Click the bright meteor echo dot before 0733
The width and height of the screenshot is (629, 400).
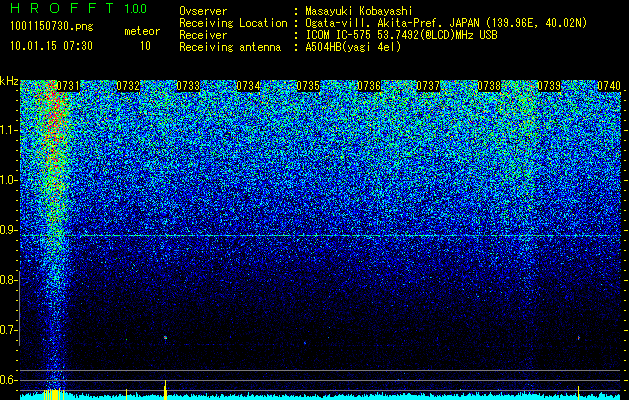click(x=165, y=337)
